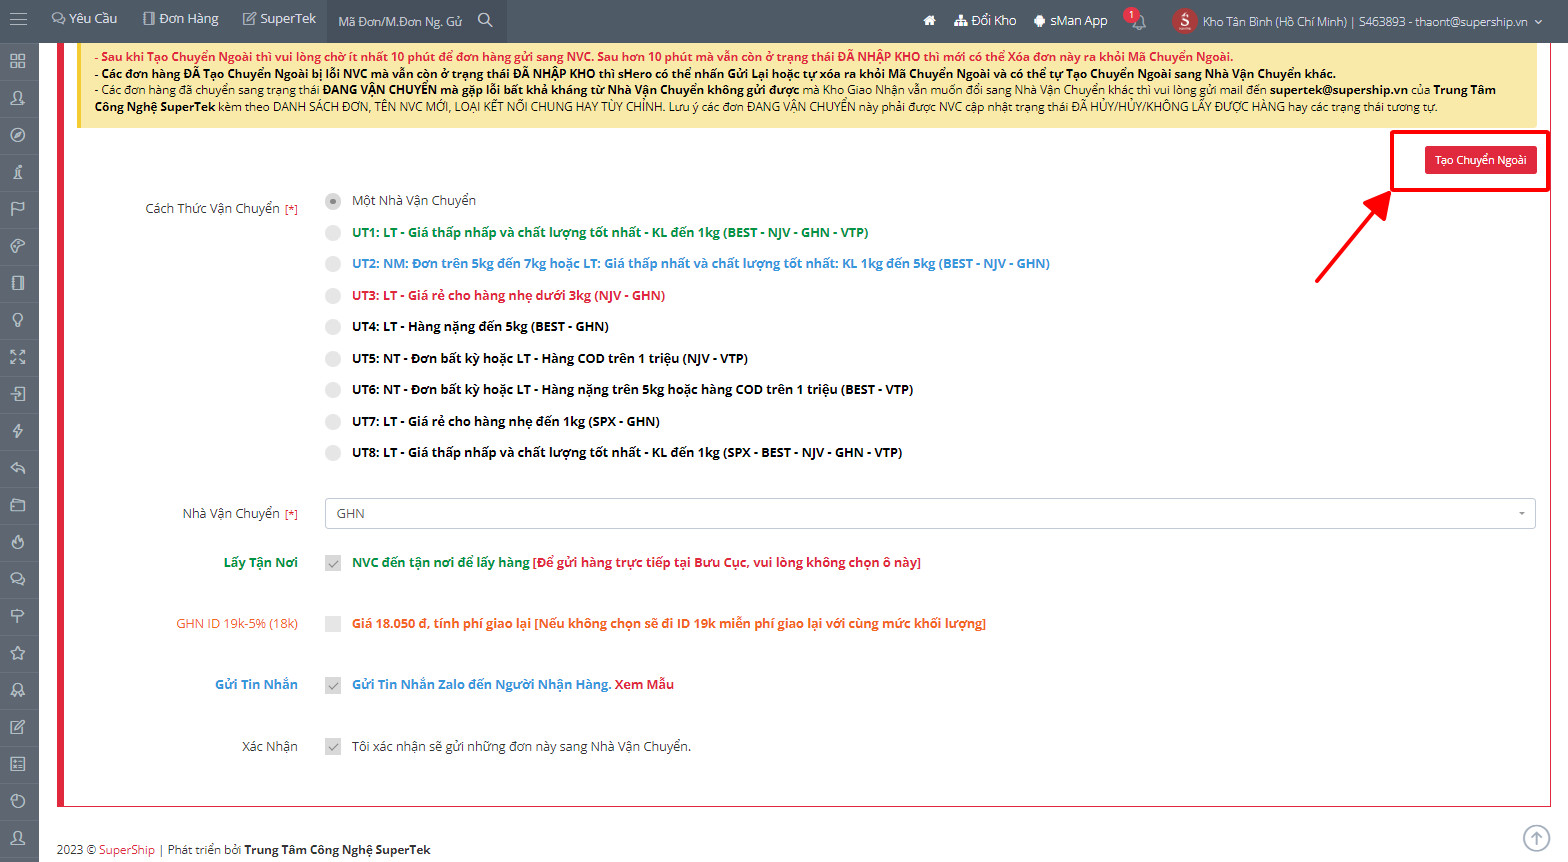Click the light bulb icon in the sidebar
1568x862 pixels.
[x=18, y=320]
